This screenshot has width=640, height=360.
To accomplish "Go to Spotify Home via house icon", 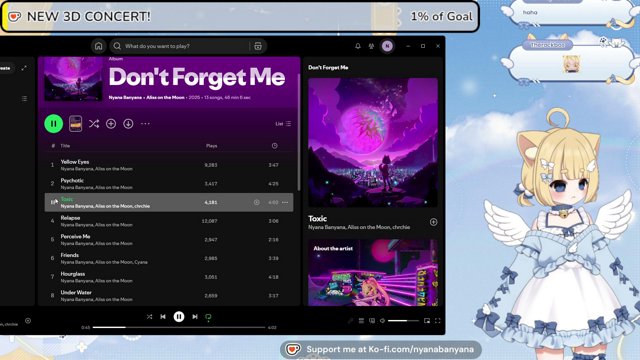I will [98, 46].
